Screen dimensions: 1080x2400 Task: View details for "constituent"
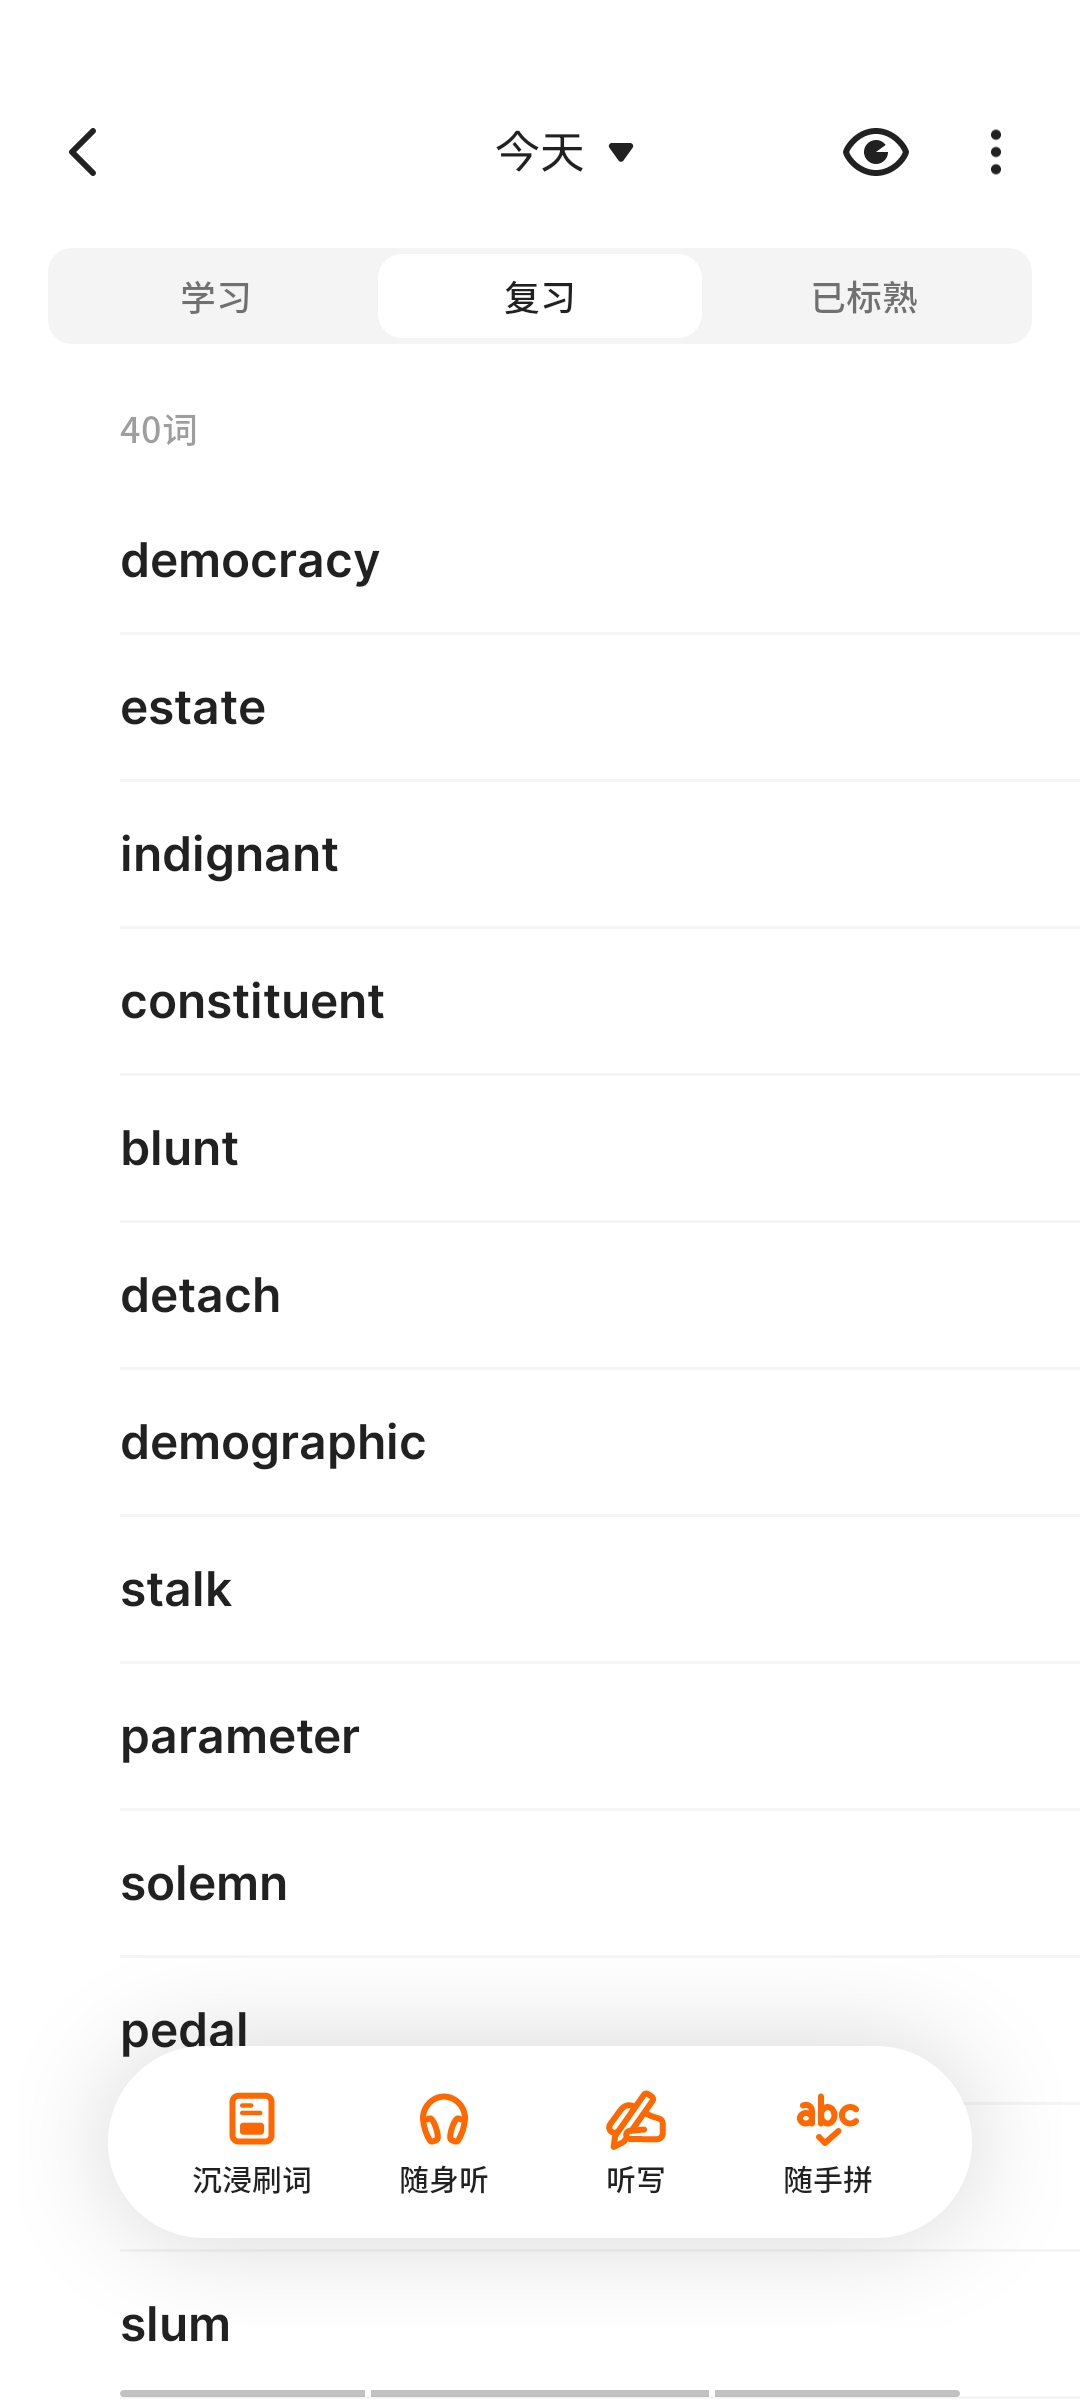point(252,1002)
